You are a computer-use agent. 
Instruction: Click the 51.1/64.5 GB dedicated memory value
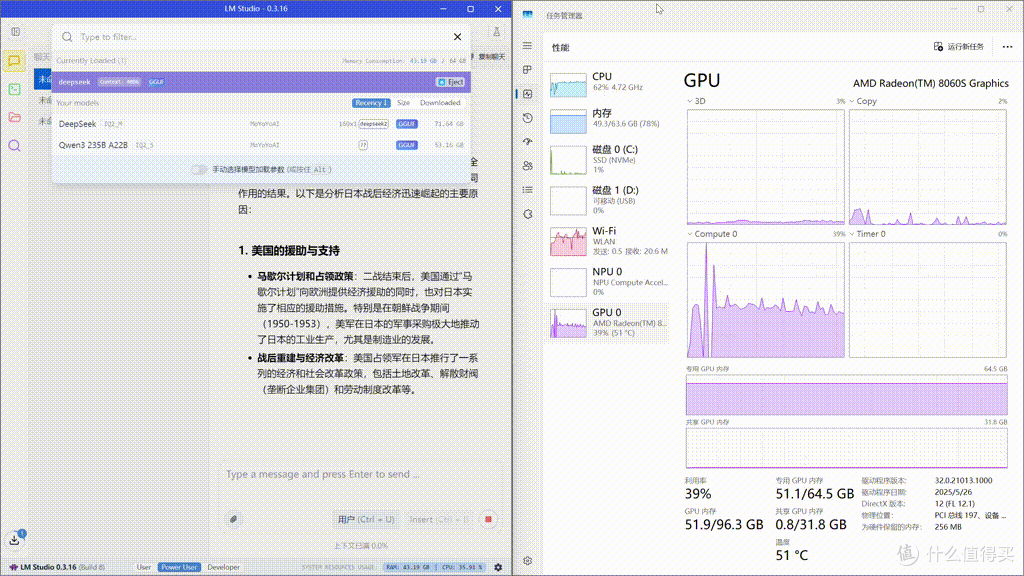815,494
